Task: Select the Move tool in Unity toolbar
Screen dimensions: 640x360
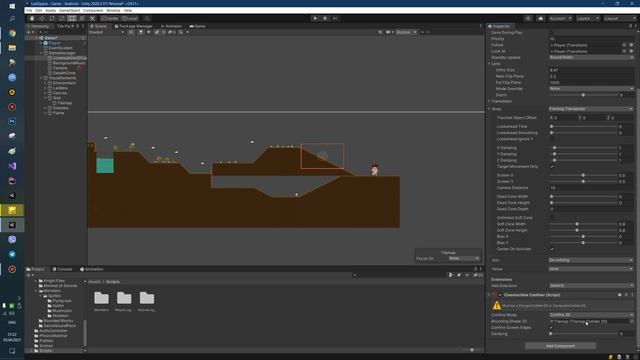Action: [42, 18]
